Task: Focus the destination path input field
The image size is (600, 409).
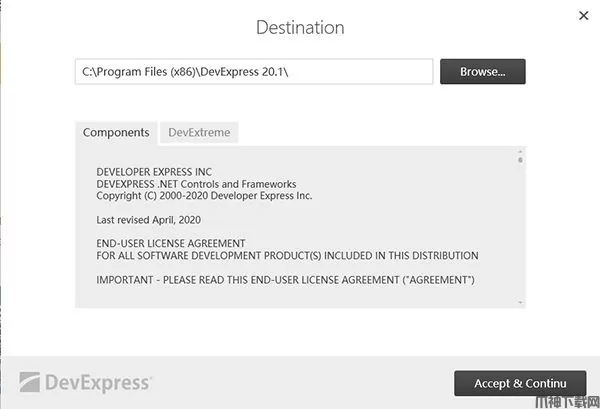Action: coord(254,72)
